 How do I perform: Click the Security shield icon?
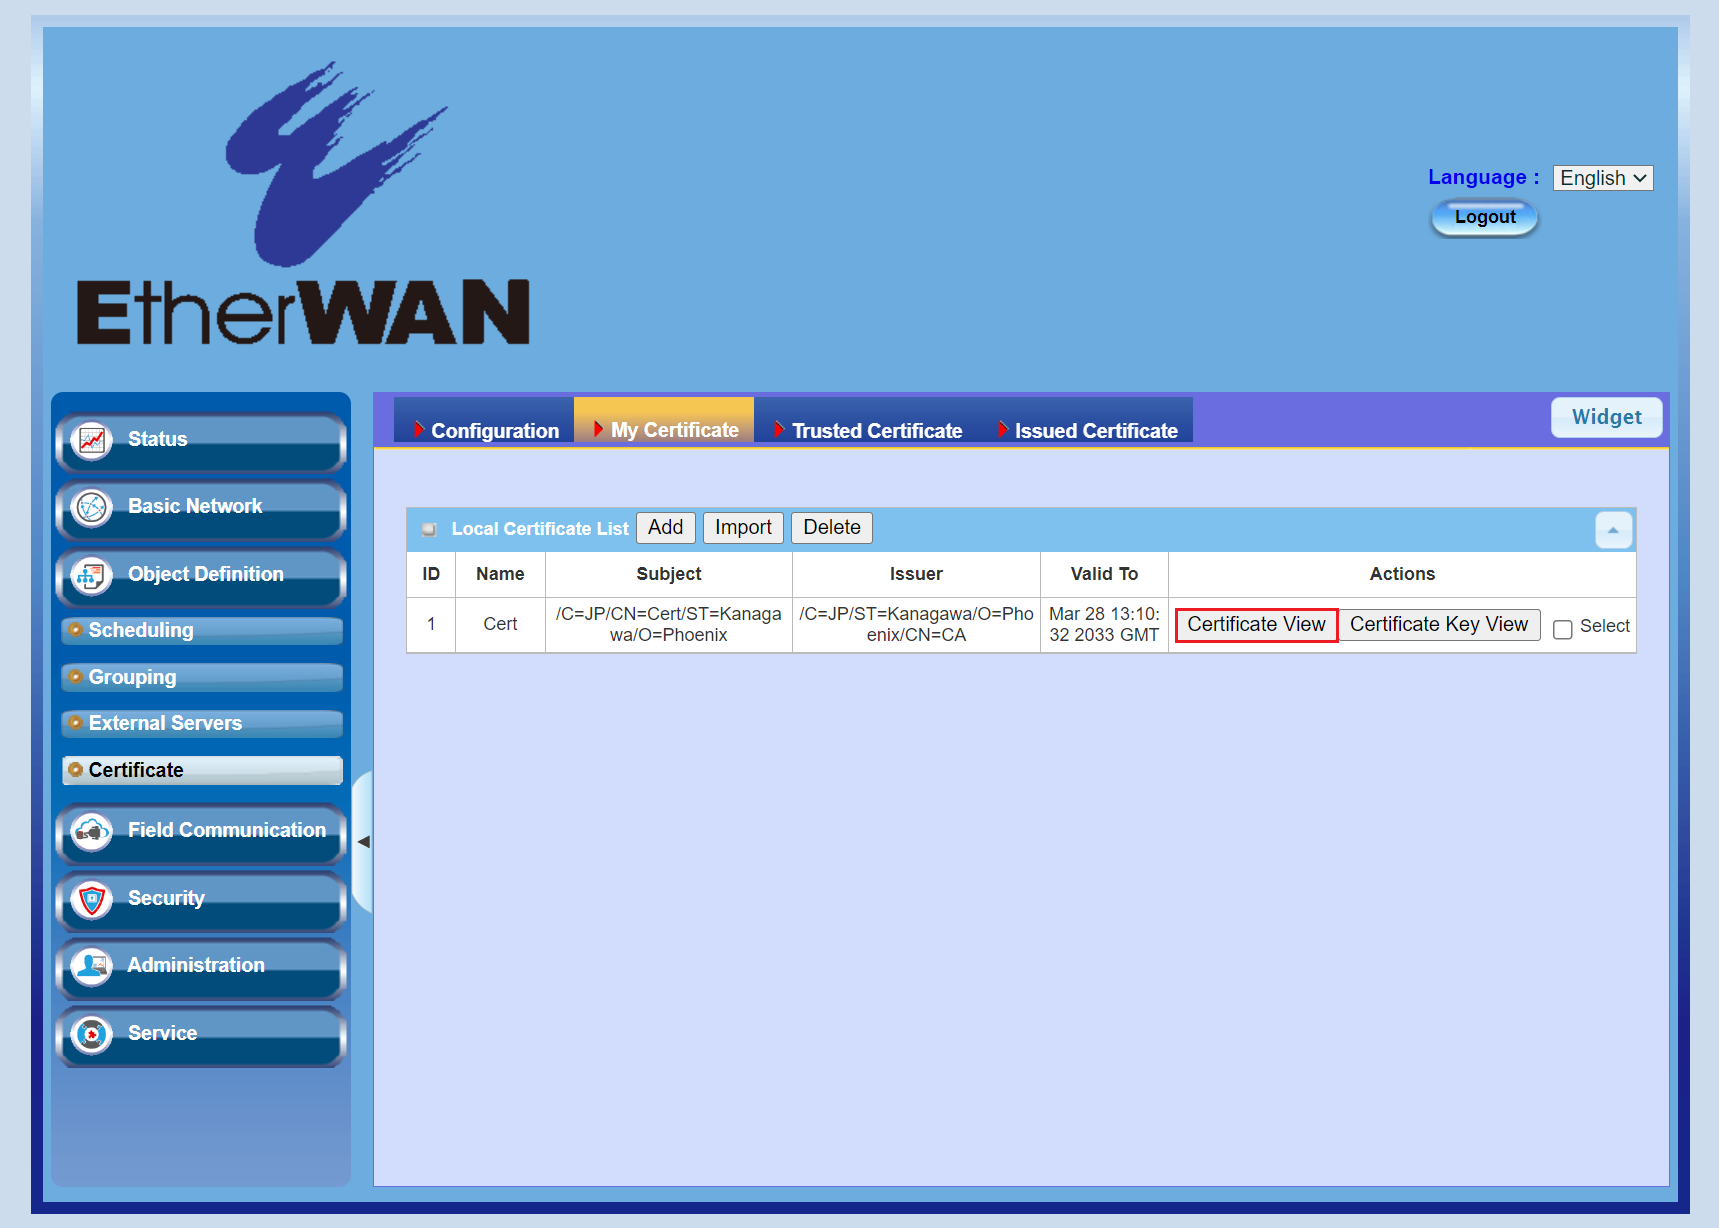(92, 900)
